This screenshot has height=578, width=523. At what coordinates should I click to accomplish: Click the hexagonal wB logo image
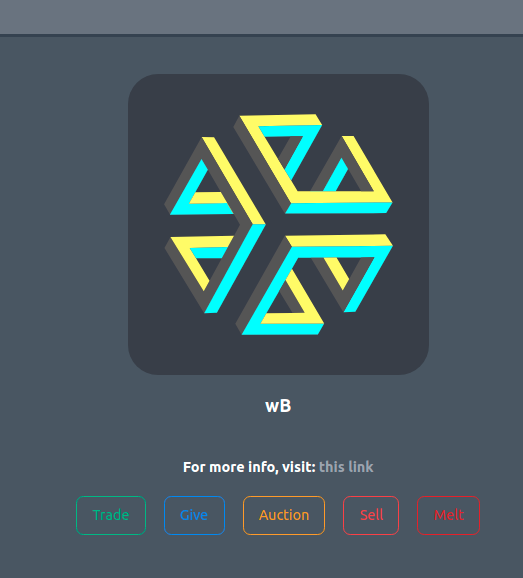click(278, 224)
